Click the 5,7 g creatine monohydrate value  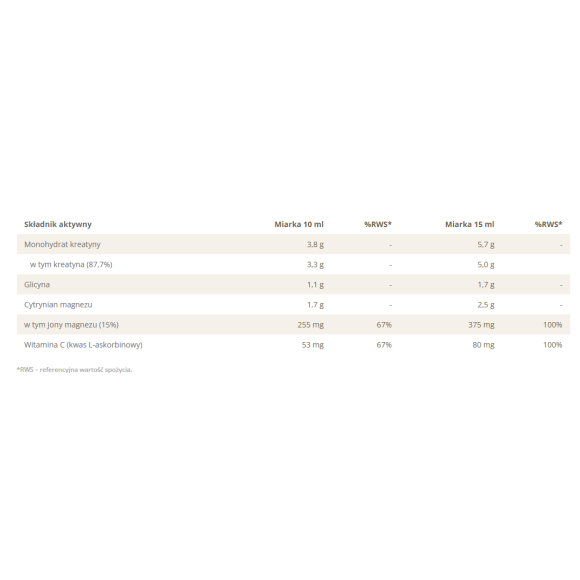pos(486,245)
